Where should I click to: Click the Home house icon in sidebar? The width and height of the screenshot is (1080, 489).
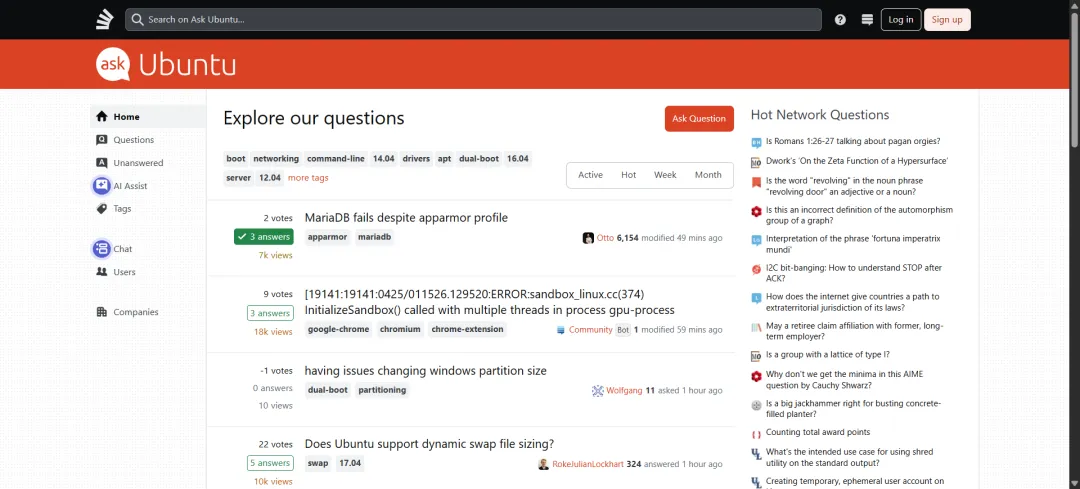click(x=102, y=117)
